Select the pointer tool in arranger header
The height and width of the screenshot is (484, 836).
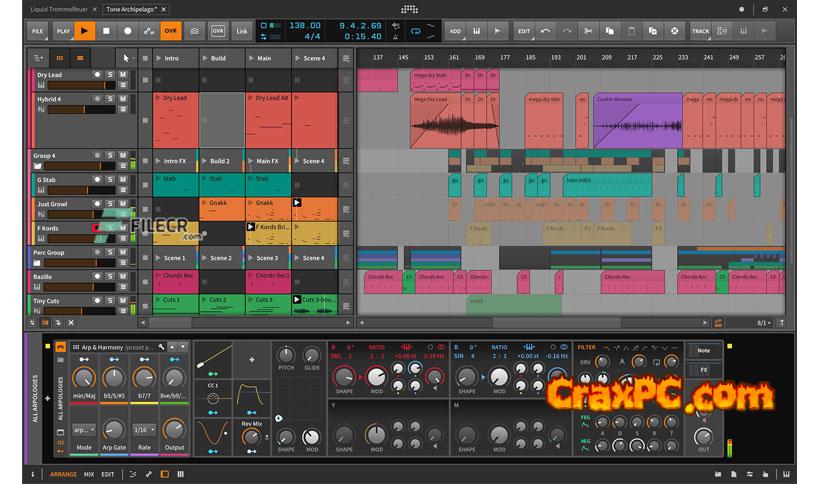click(126, 58)
